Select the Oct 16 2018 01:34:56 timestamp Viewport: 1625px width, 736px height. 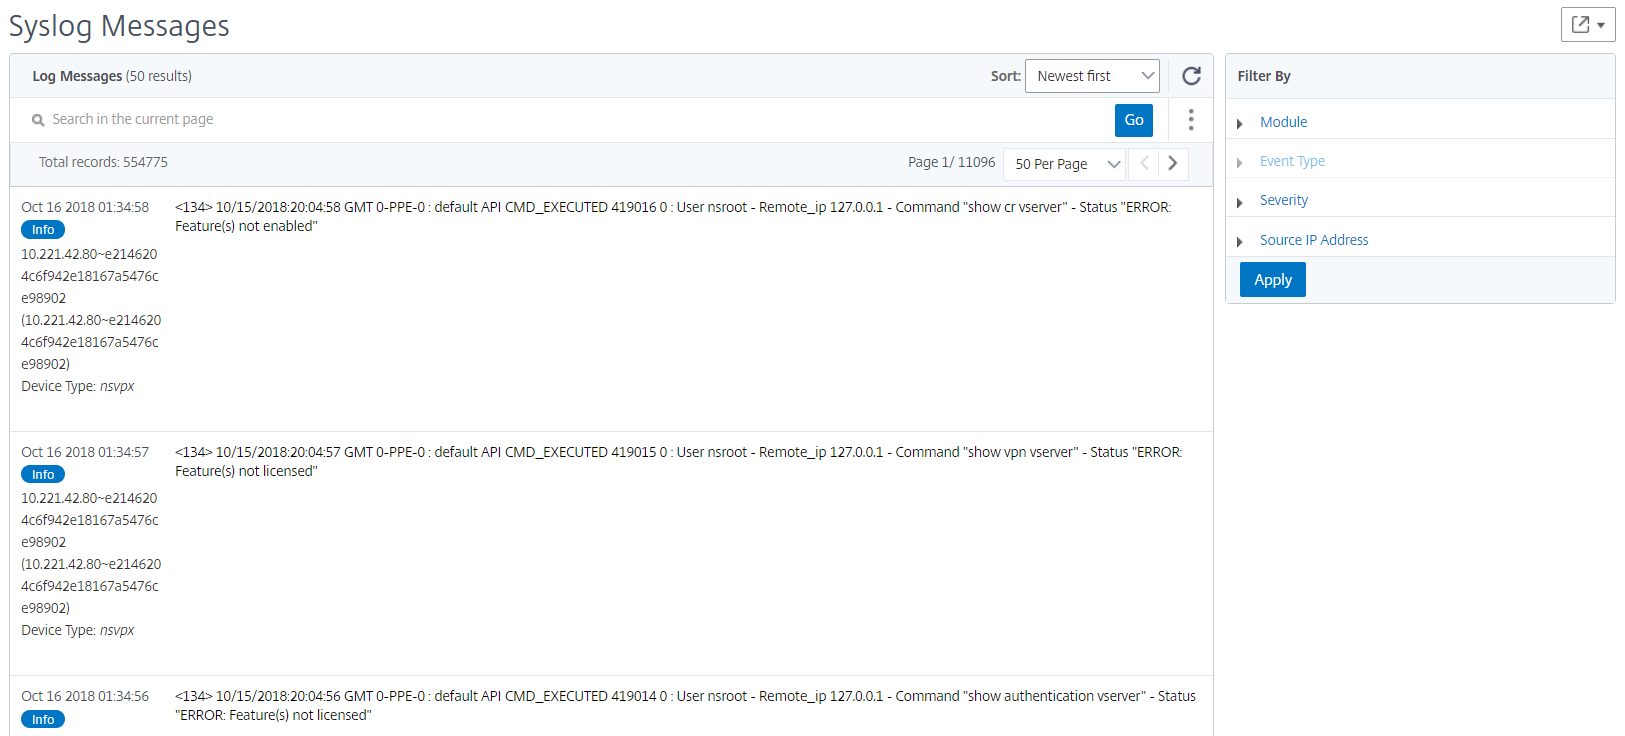[x=85, y=696]
